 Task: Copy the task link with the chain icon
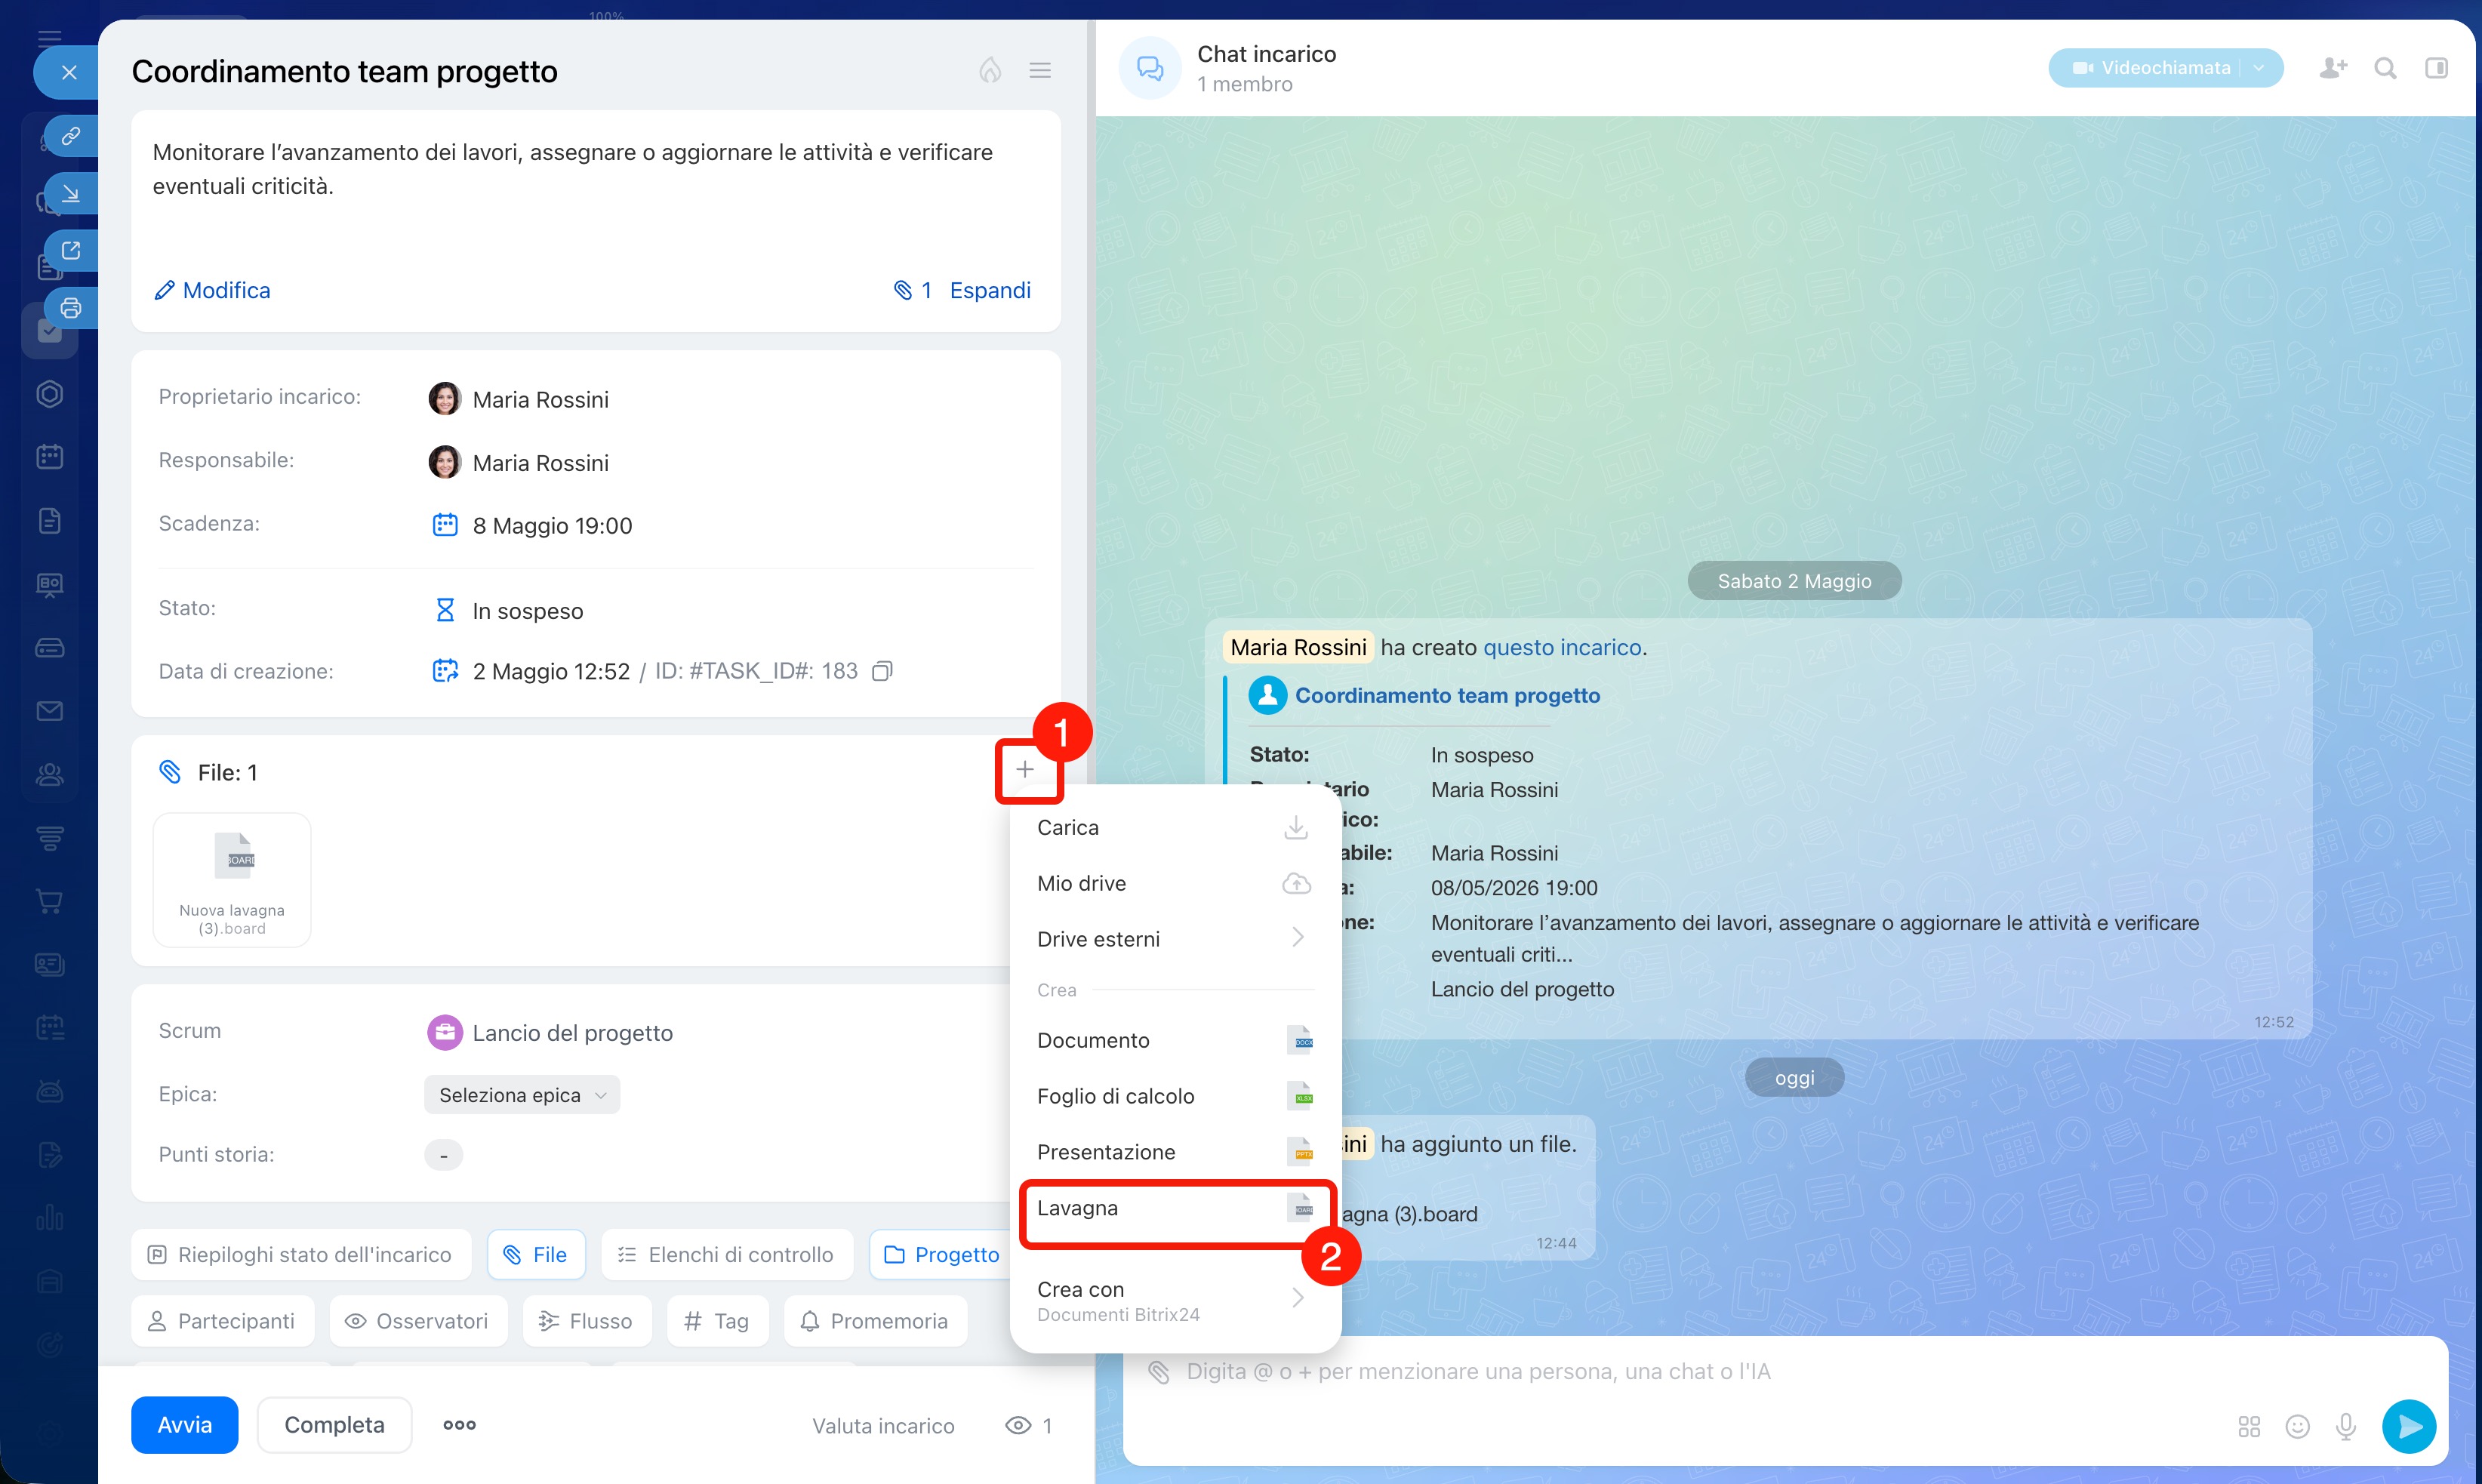point(70,136)
